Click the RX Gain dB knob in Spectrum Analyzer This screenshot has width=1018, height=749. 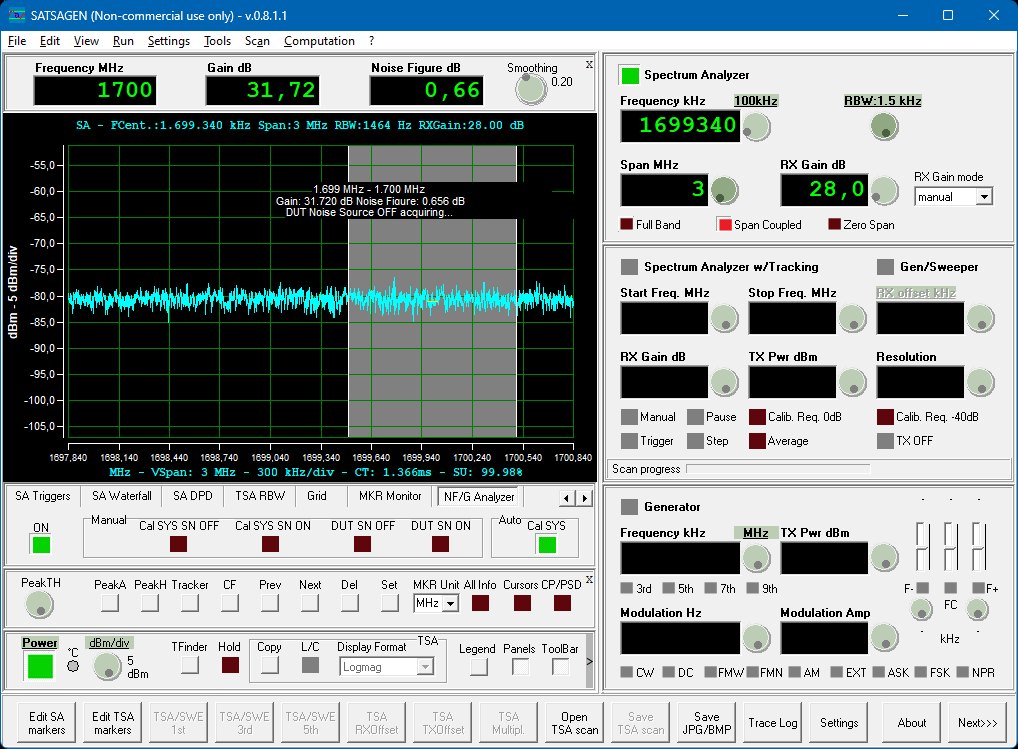pos(884,190)
